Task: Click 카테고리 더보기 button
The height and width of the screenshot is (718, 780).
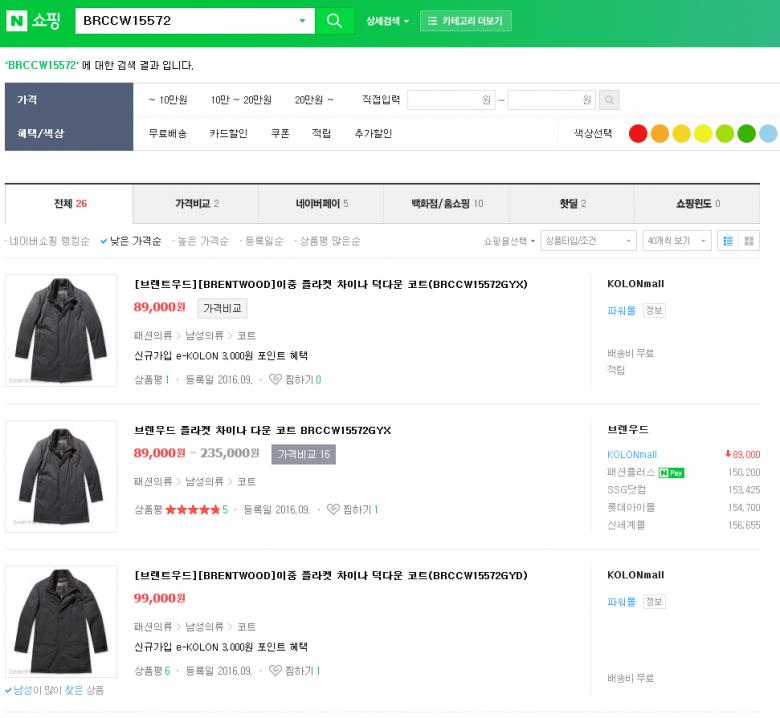Action: tap(465, 21)
